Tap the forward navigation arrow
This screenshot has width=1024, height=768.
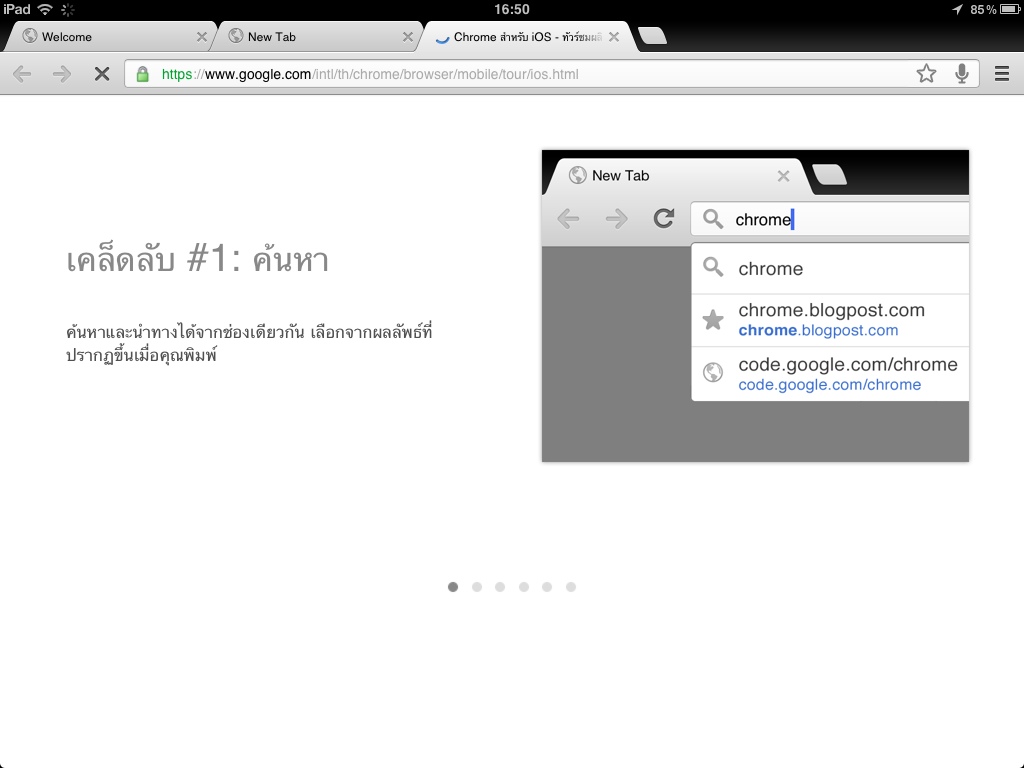(62, 74)
